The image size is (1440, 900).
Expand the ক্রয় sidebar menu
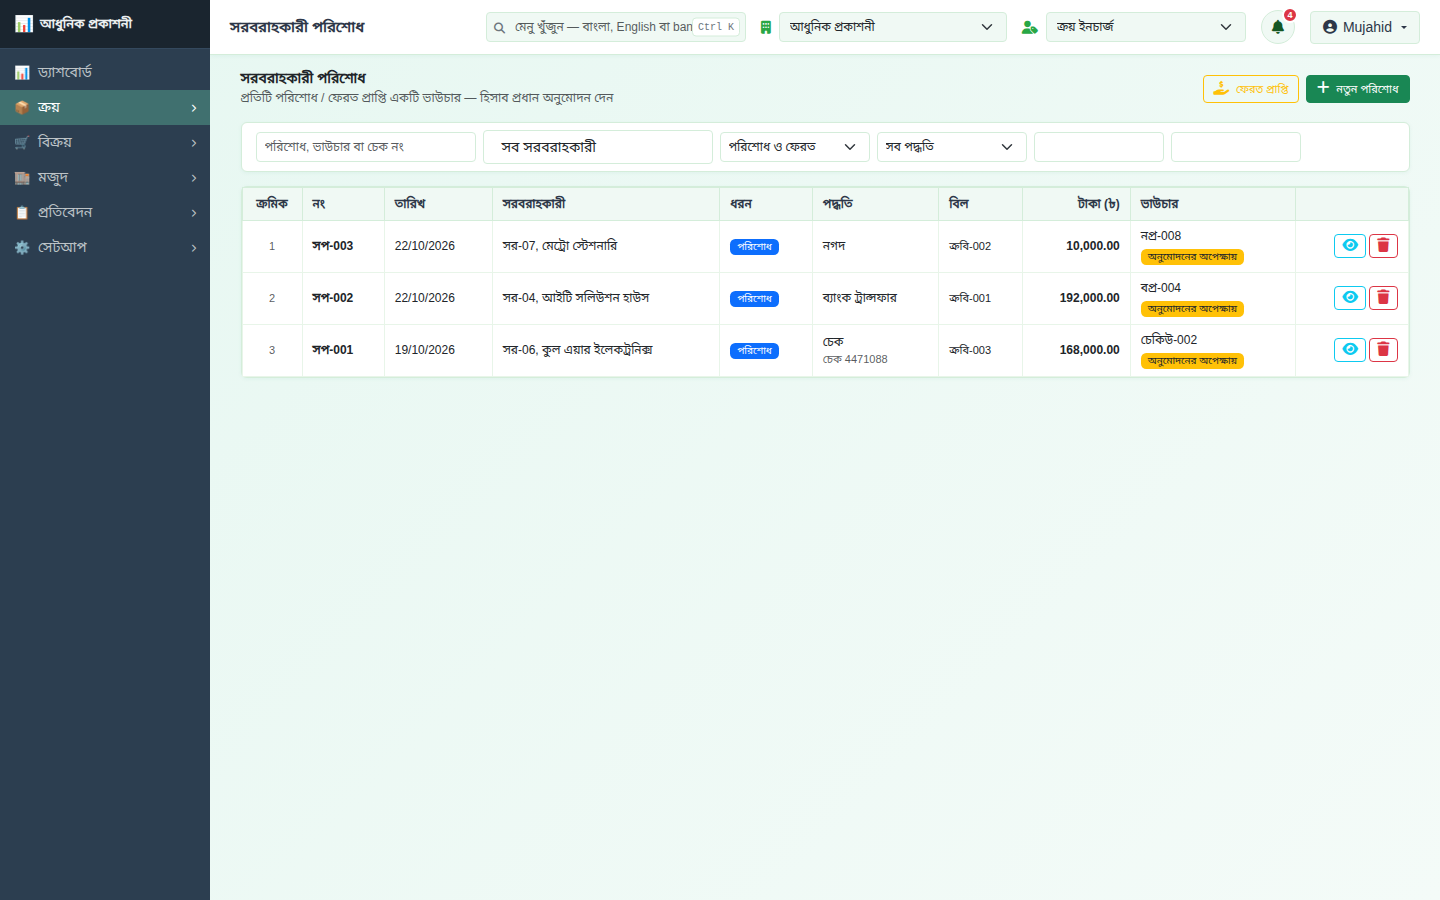pos(105,107)
